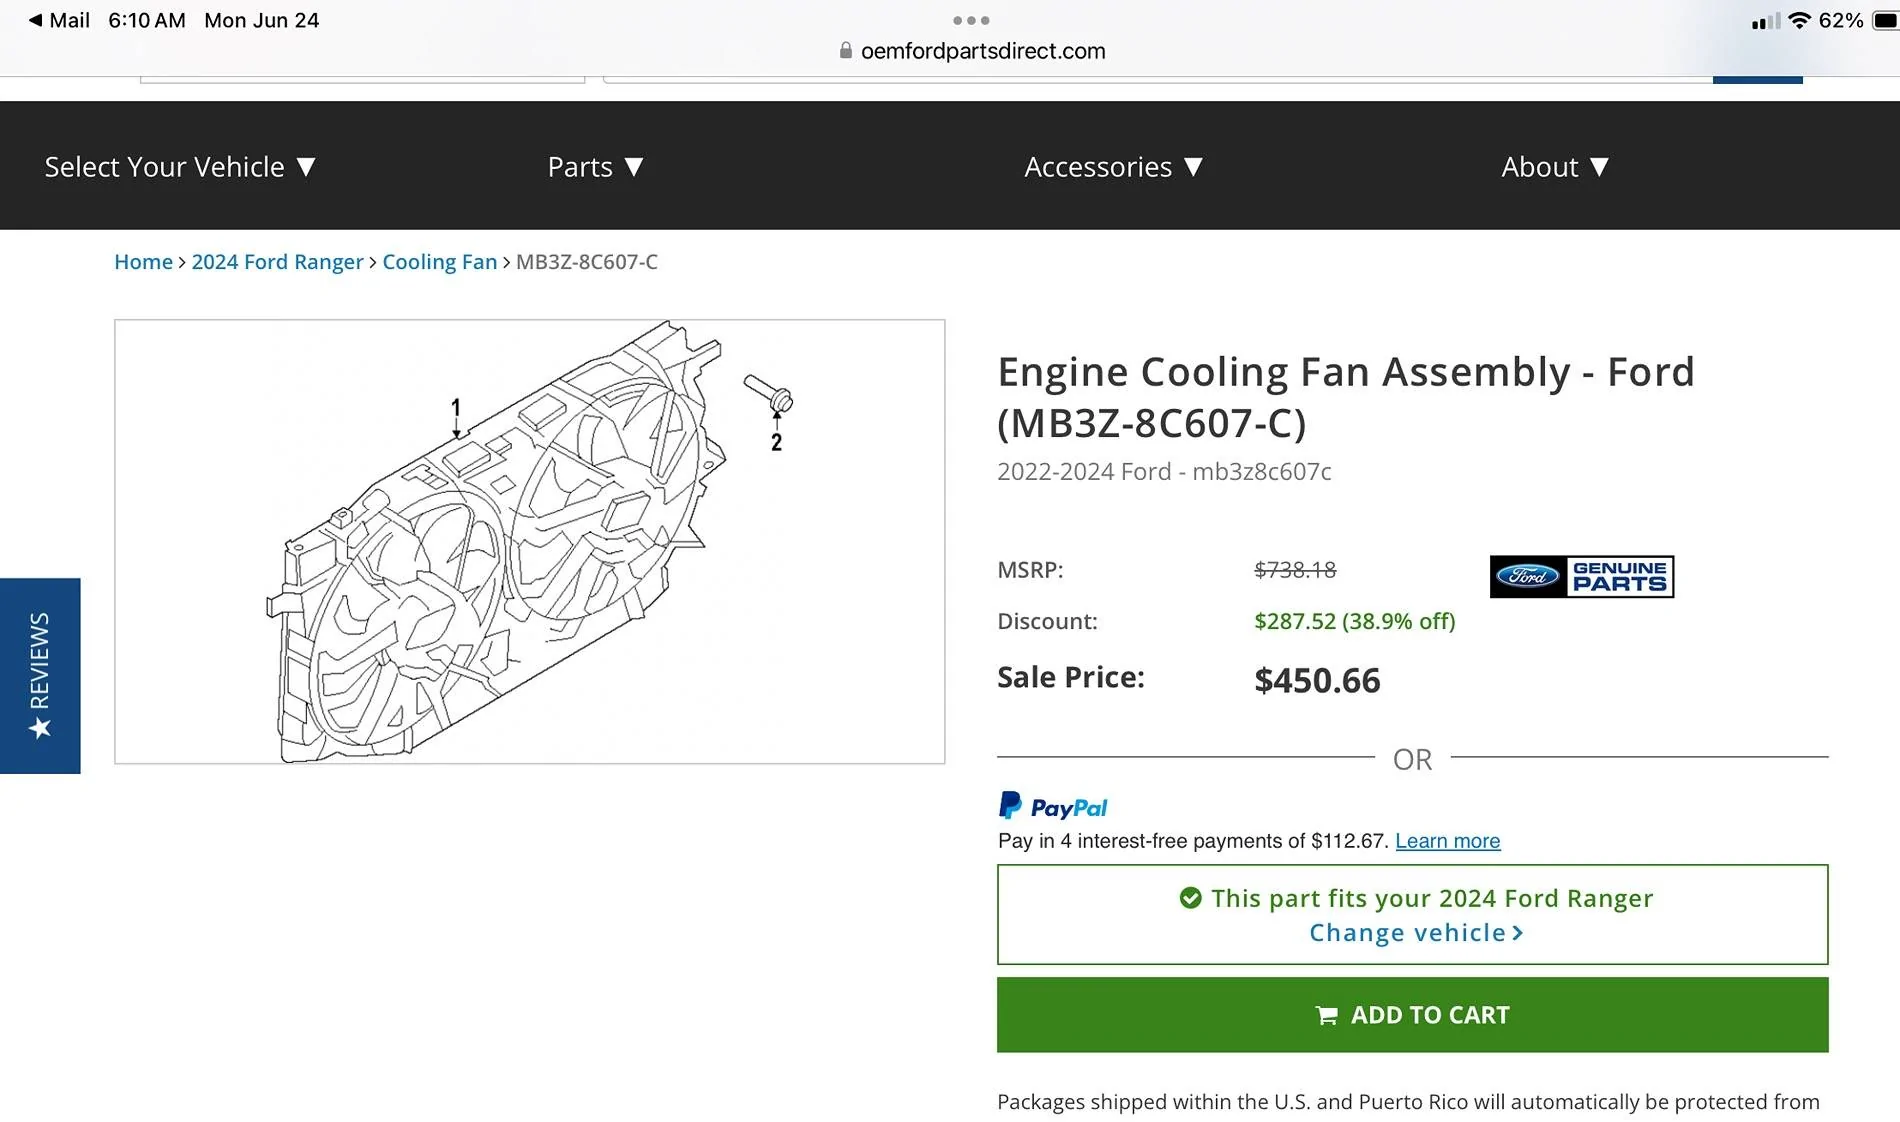
Task: Open the Reviews side tab
Action: [x=40, y=676]
